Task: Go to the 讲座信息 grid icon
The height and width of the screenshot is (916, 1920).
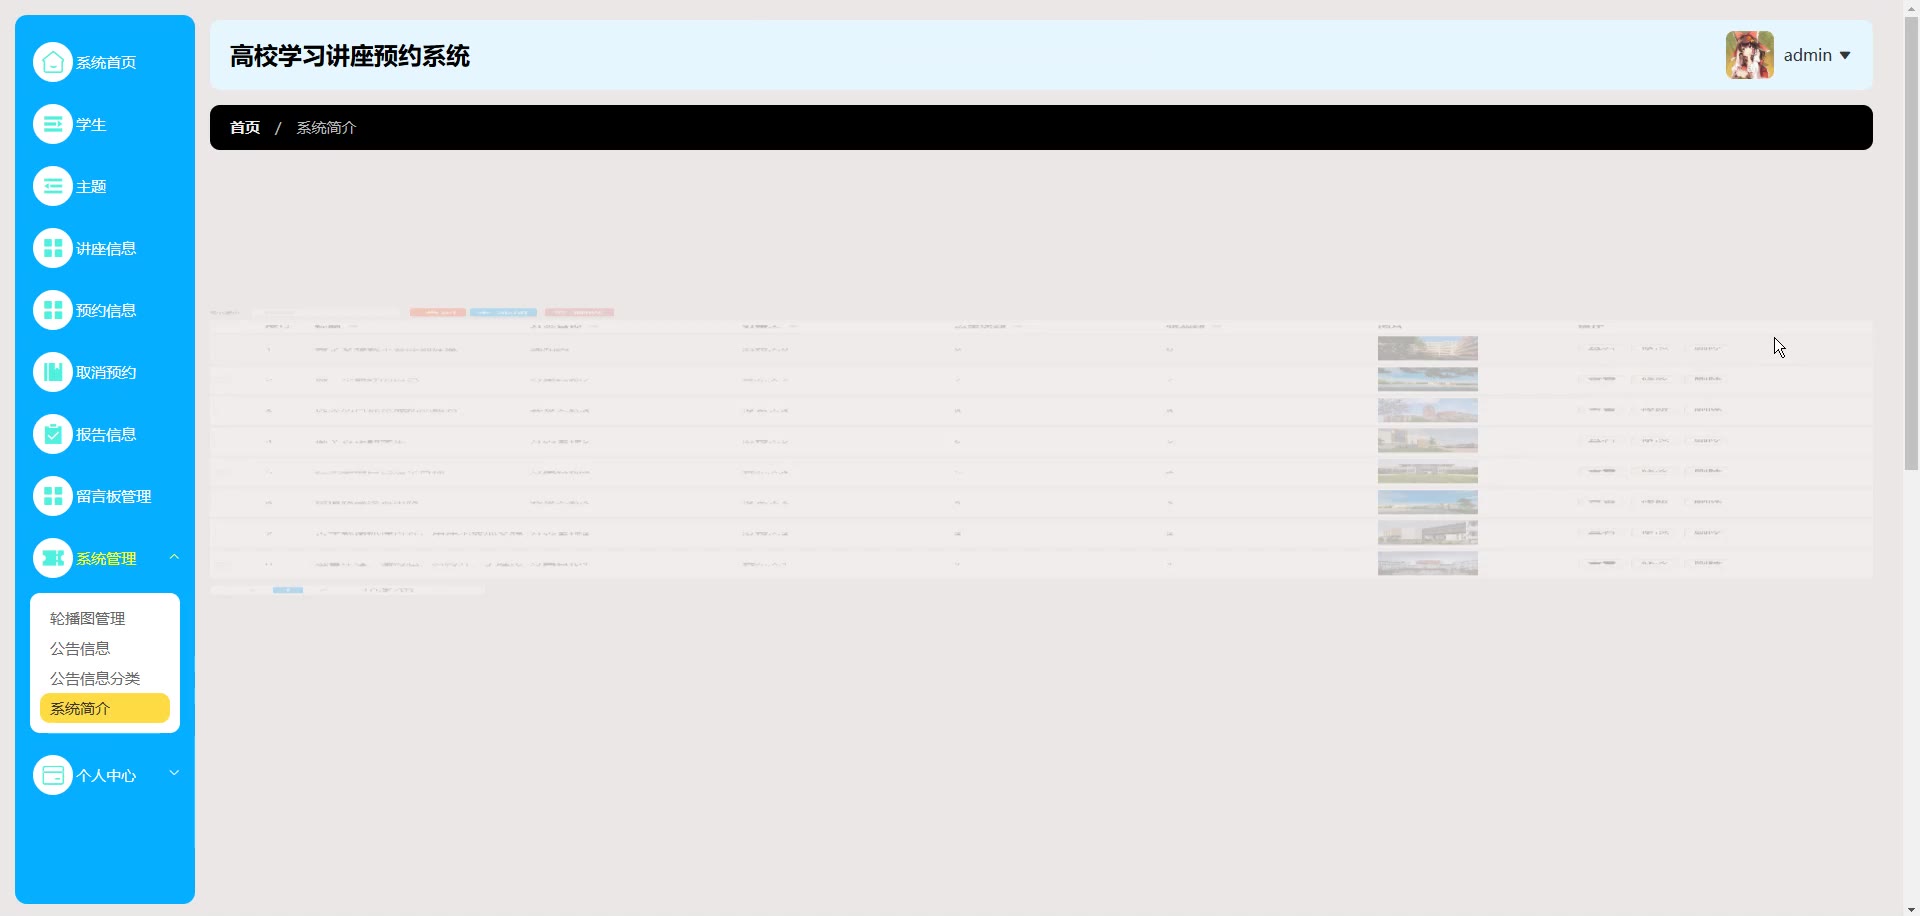Action: (53, 248)
